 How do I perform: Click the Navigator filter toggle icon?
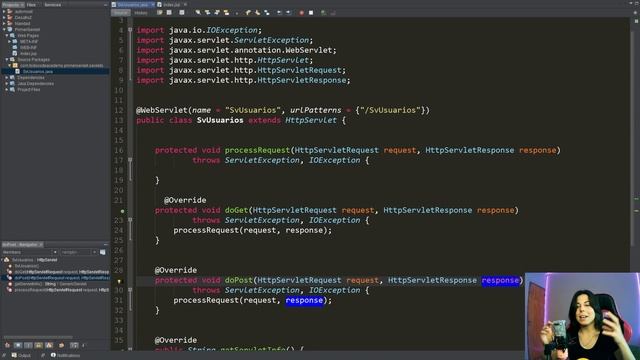[102, 252]
